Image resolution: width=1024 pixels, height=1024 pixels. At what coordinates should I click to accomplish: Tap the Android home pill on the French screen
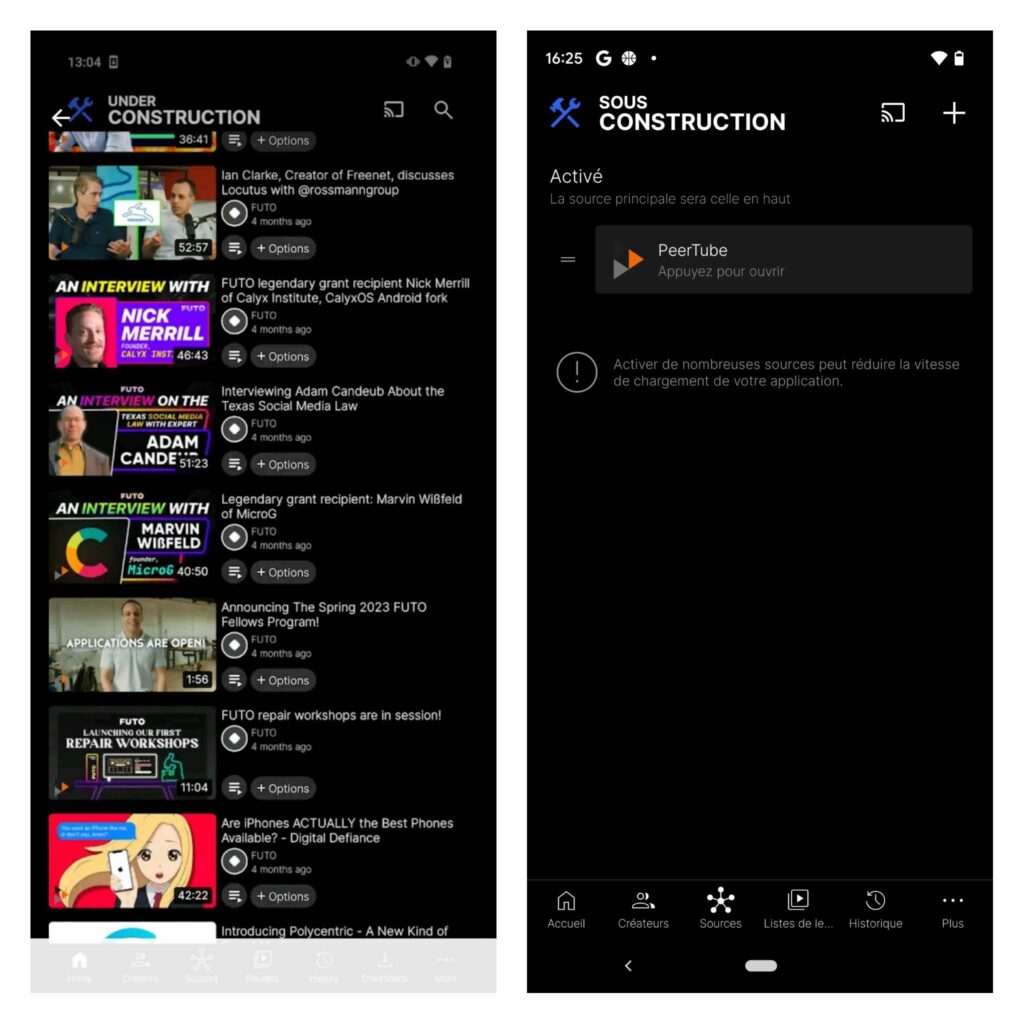pyautogui.click(x=761, y=966)
